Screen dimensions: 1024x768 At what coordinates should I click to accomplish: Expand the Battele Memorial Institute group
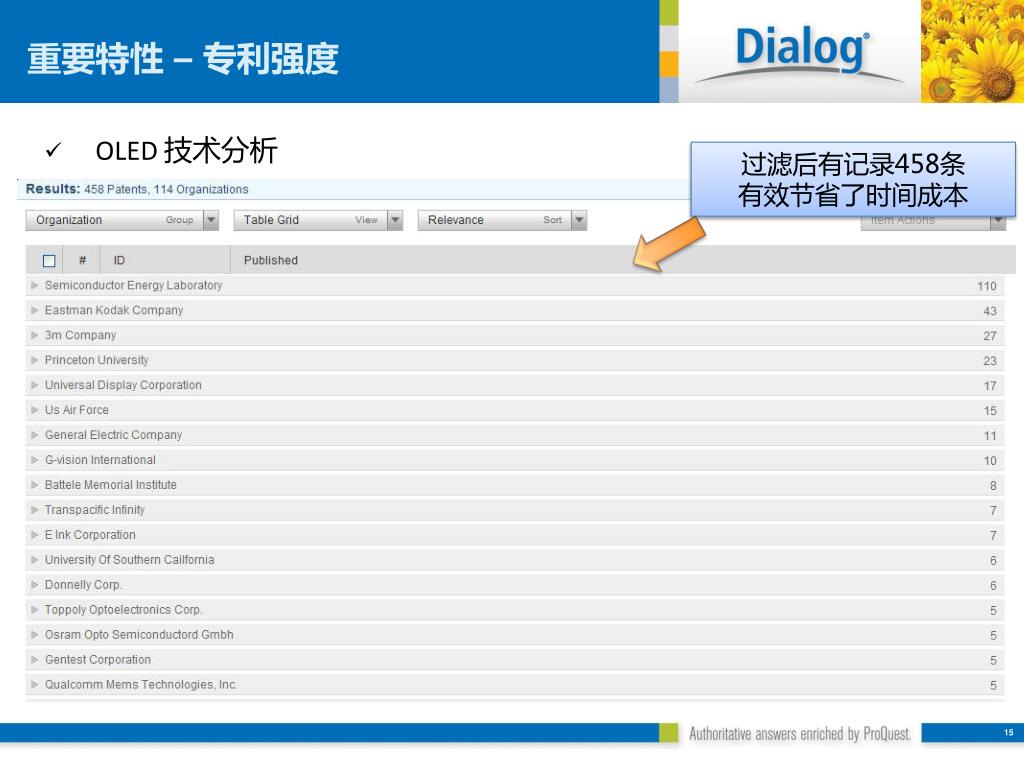coord(35,485)
